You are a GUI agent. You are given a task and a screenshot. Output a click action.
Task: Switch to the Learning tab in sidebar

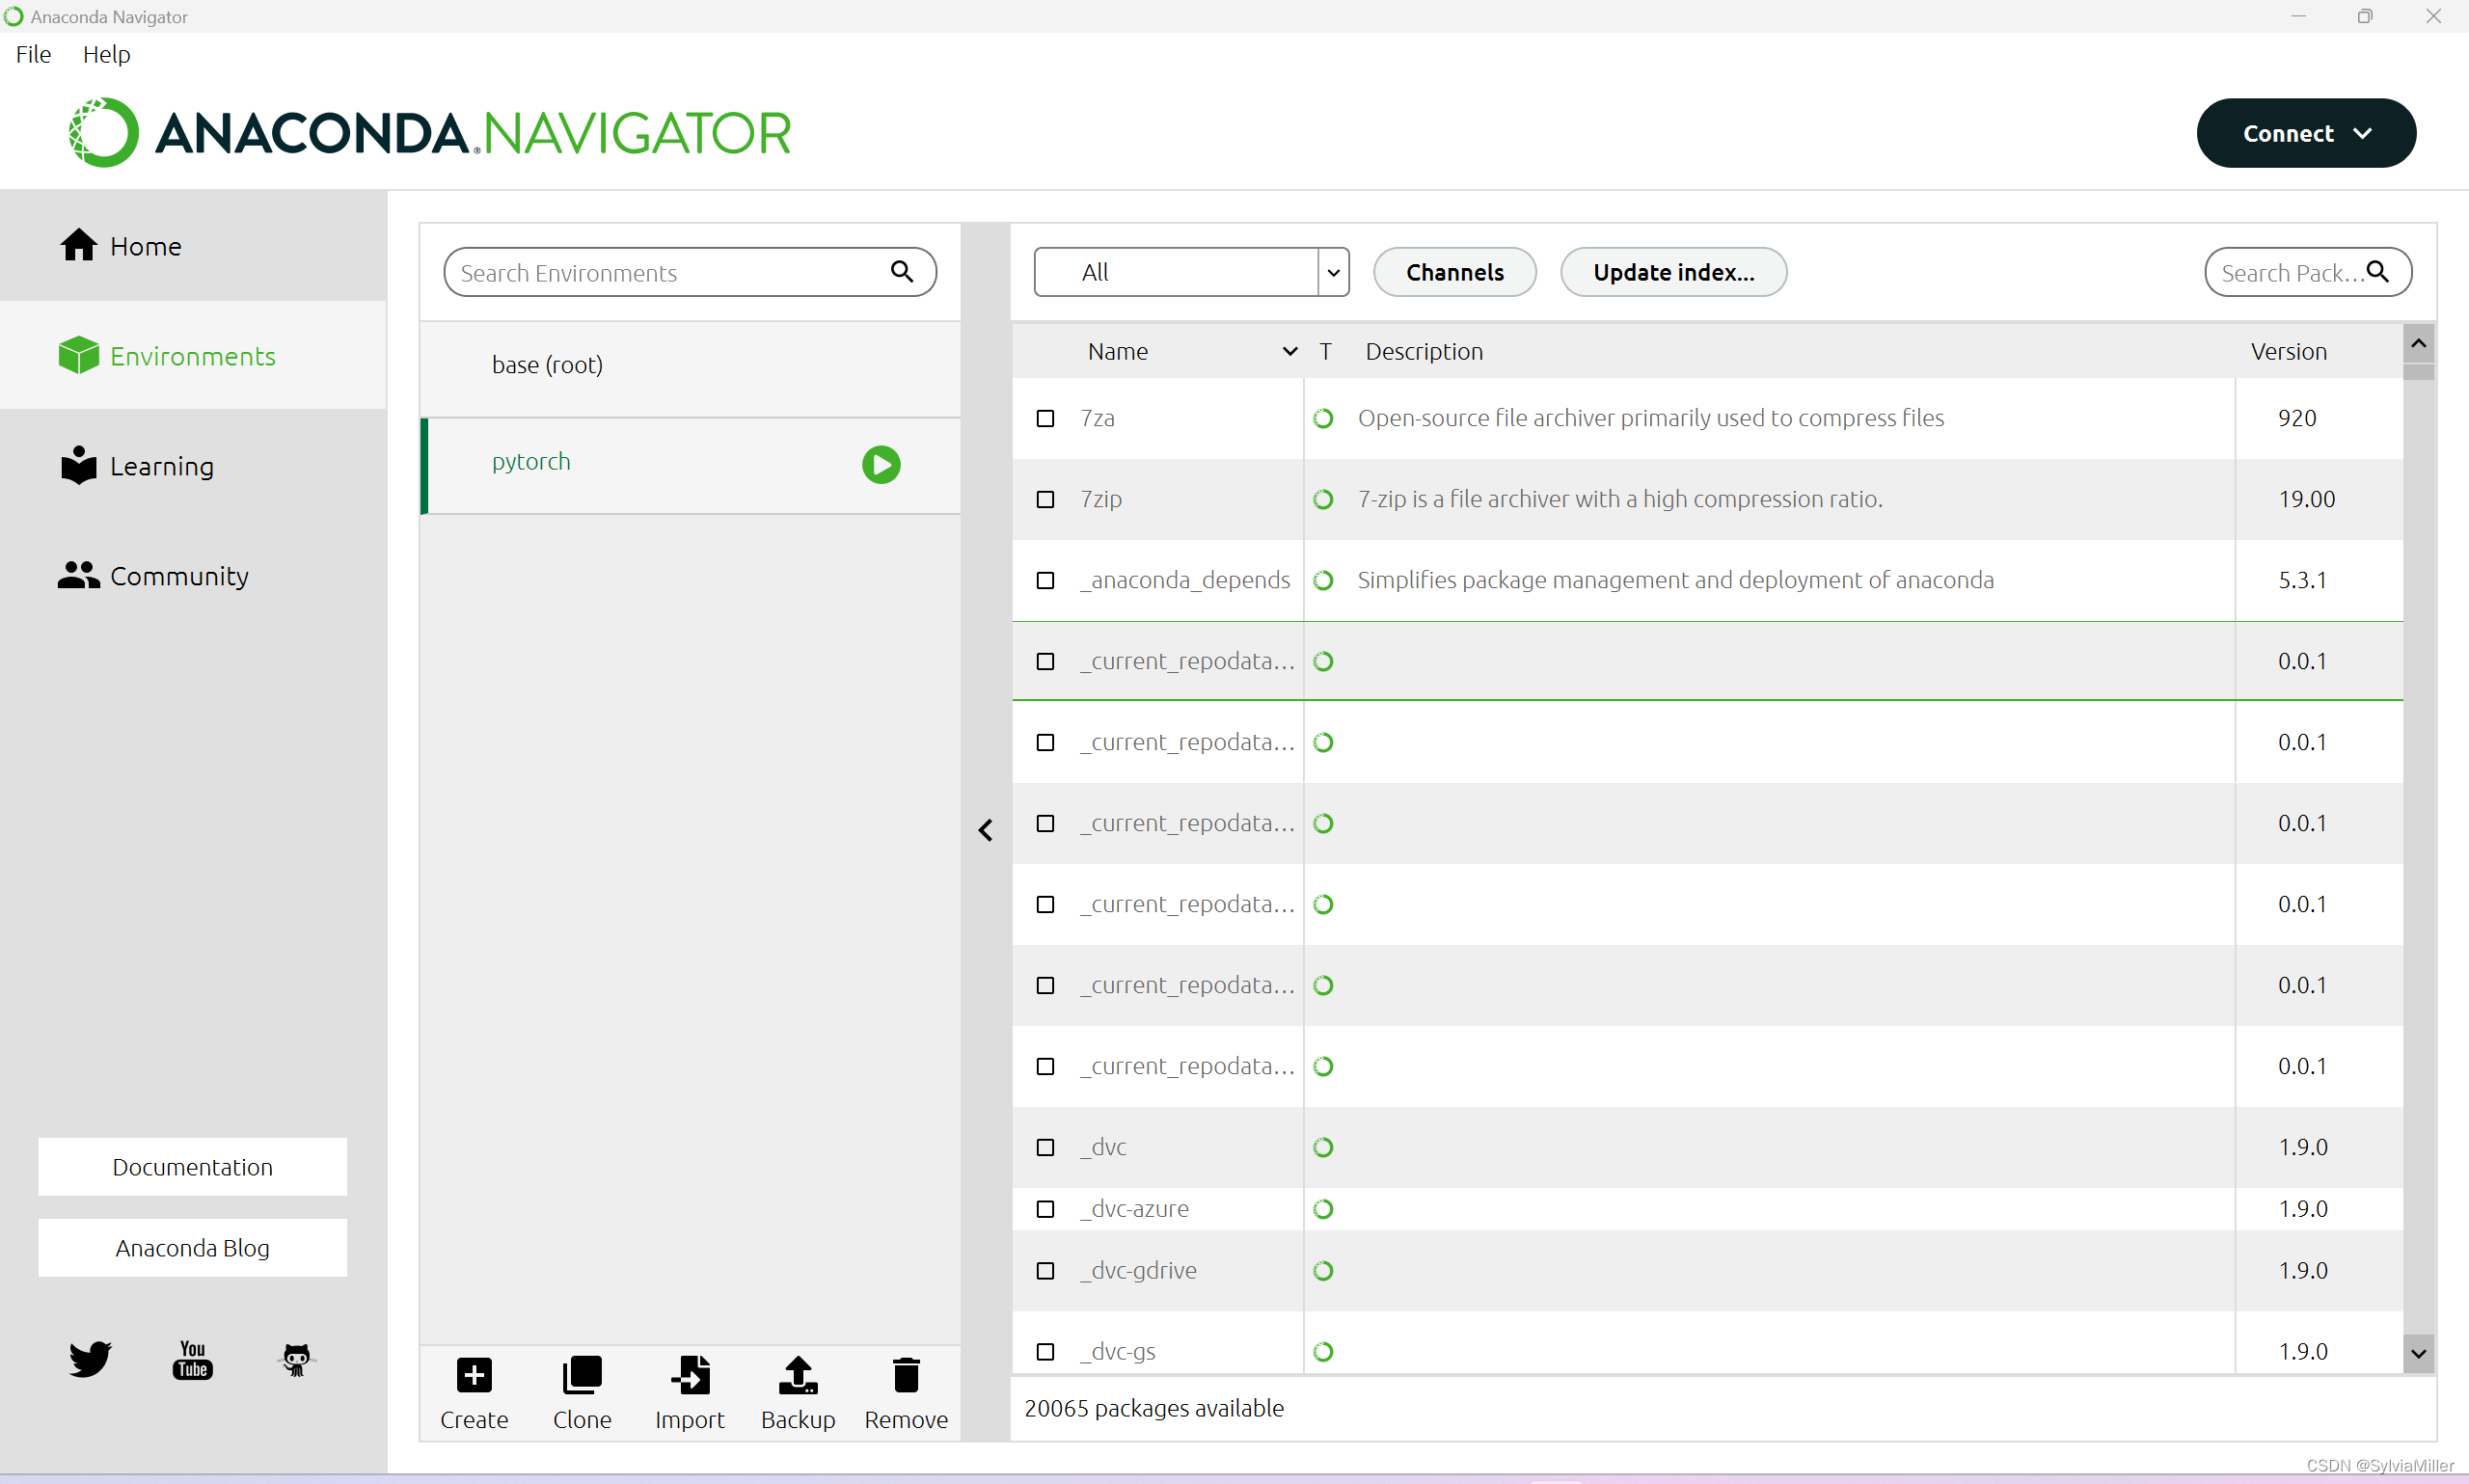pyautogui.click(x=160, y=466)
